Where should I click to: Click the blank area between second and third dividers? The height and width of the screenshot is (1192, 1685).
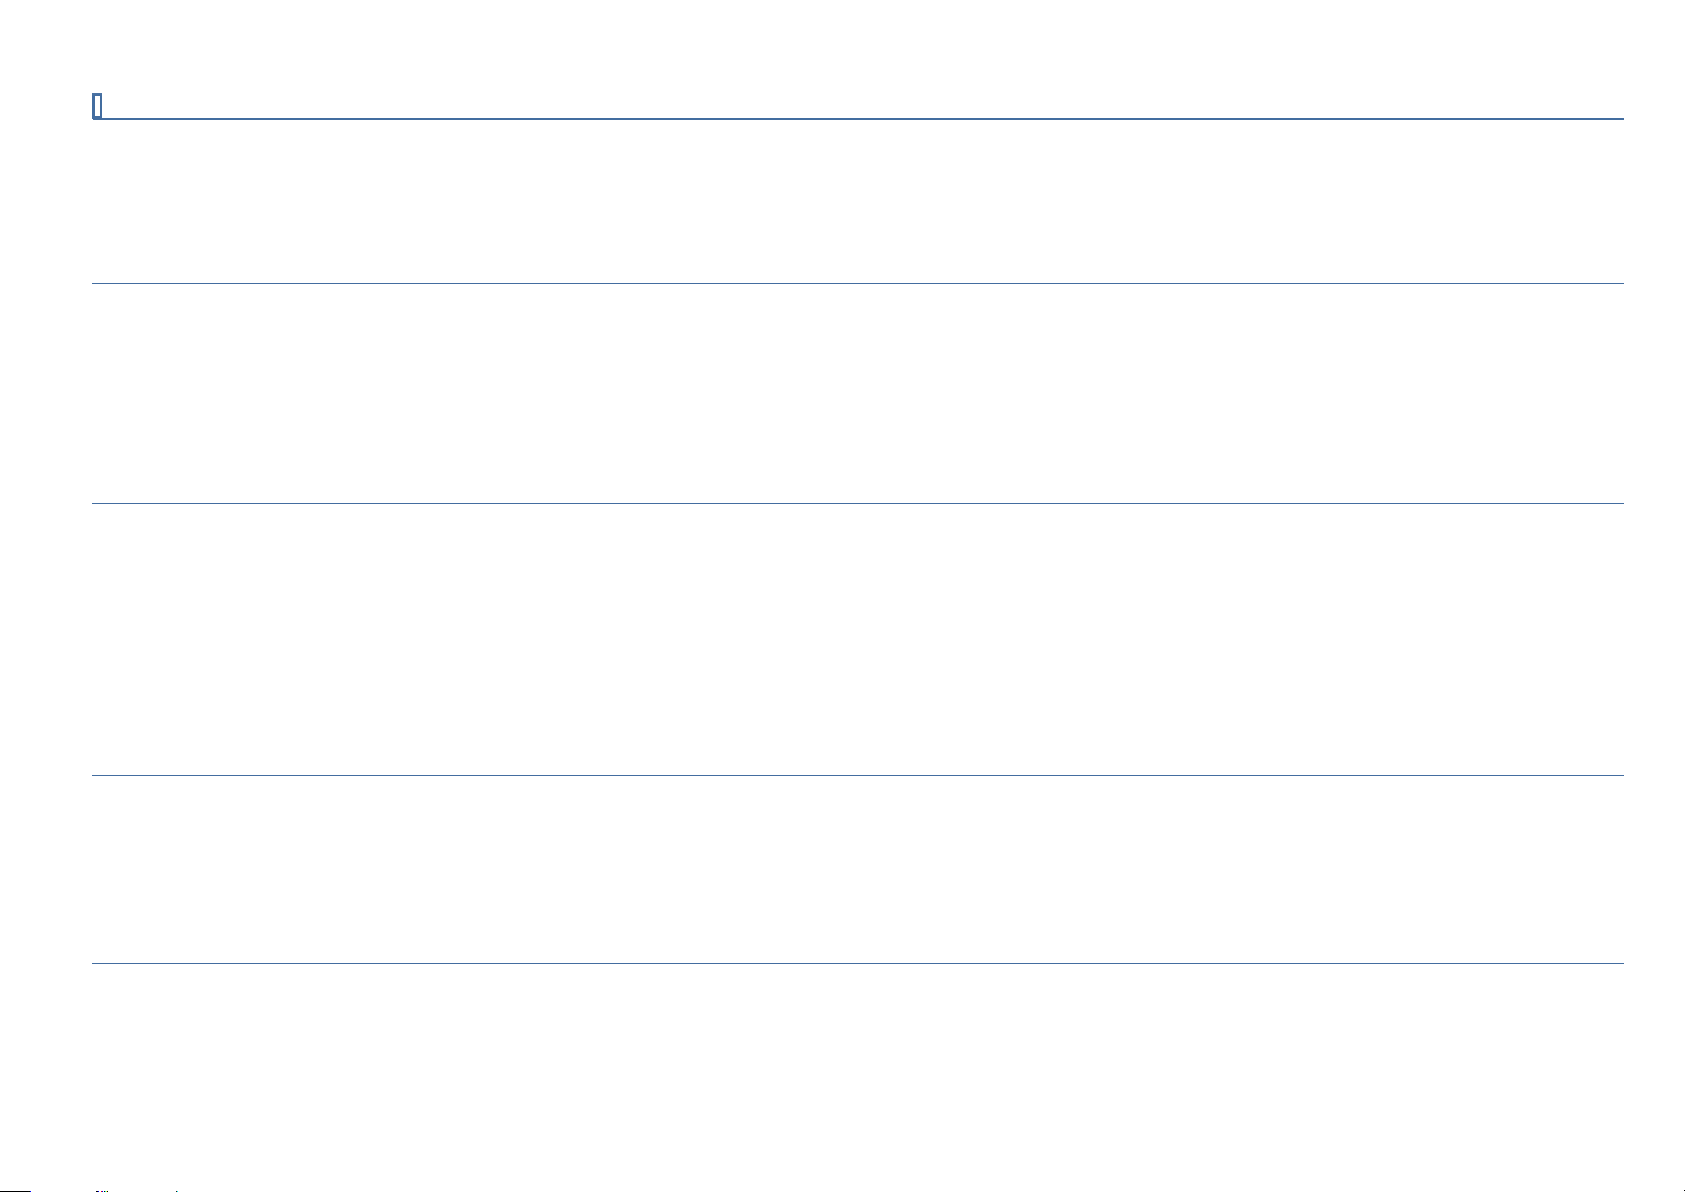[x=857, y=639]
